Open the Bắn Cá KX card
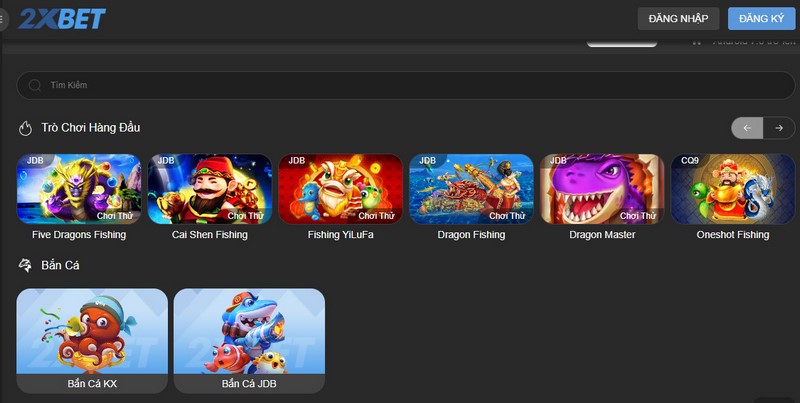The image size is (800, 403). (92, 341)
